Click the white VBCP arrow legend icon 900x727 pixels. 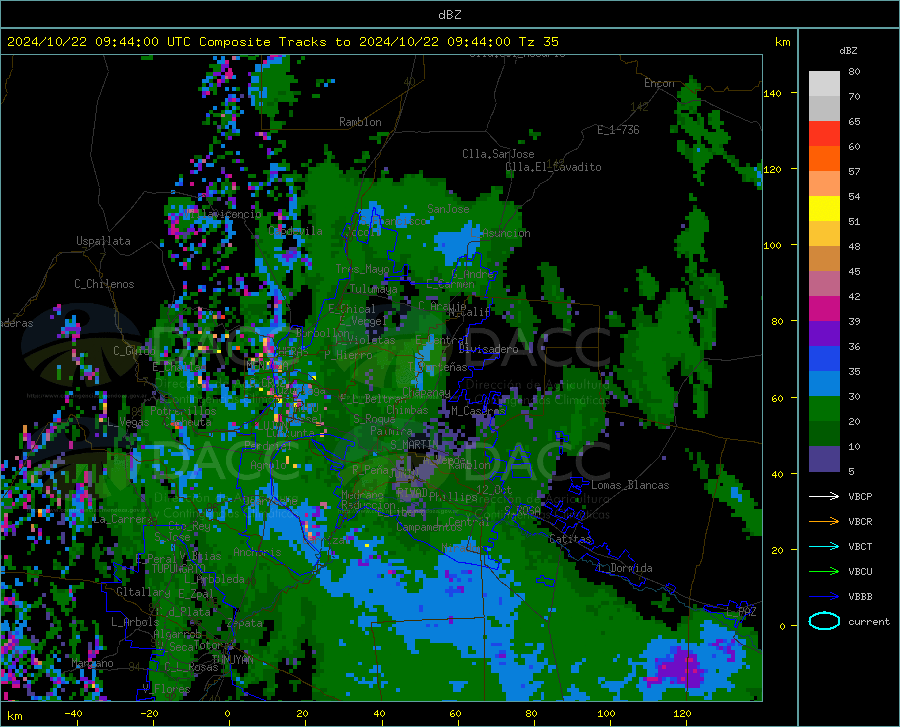[x=824, y=496]
